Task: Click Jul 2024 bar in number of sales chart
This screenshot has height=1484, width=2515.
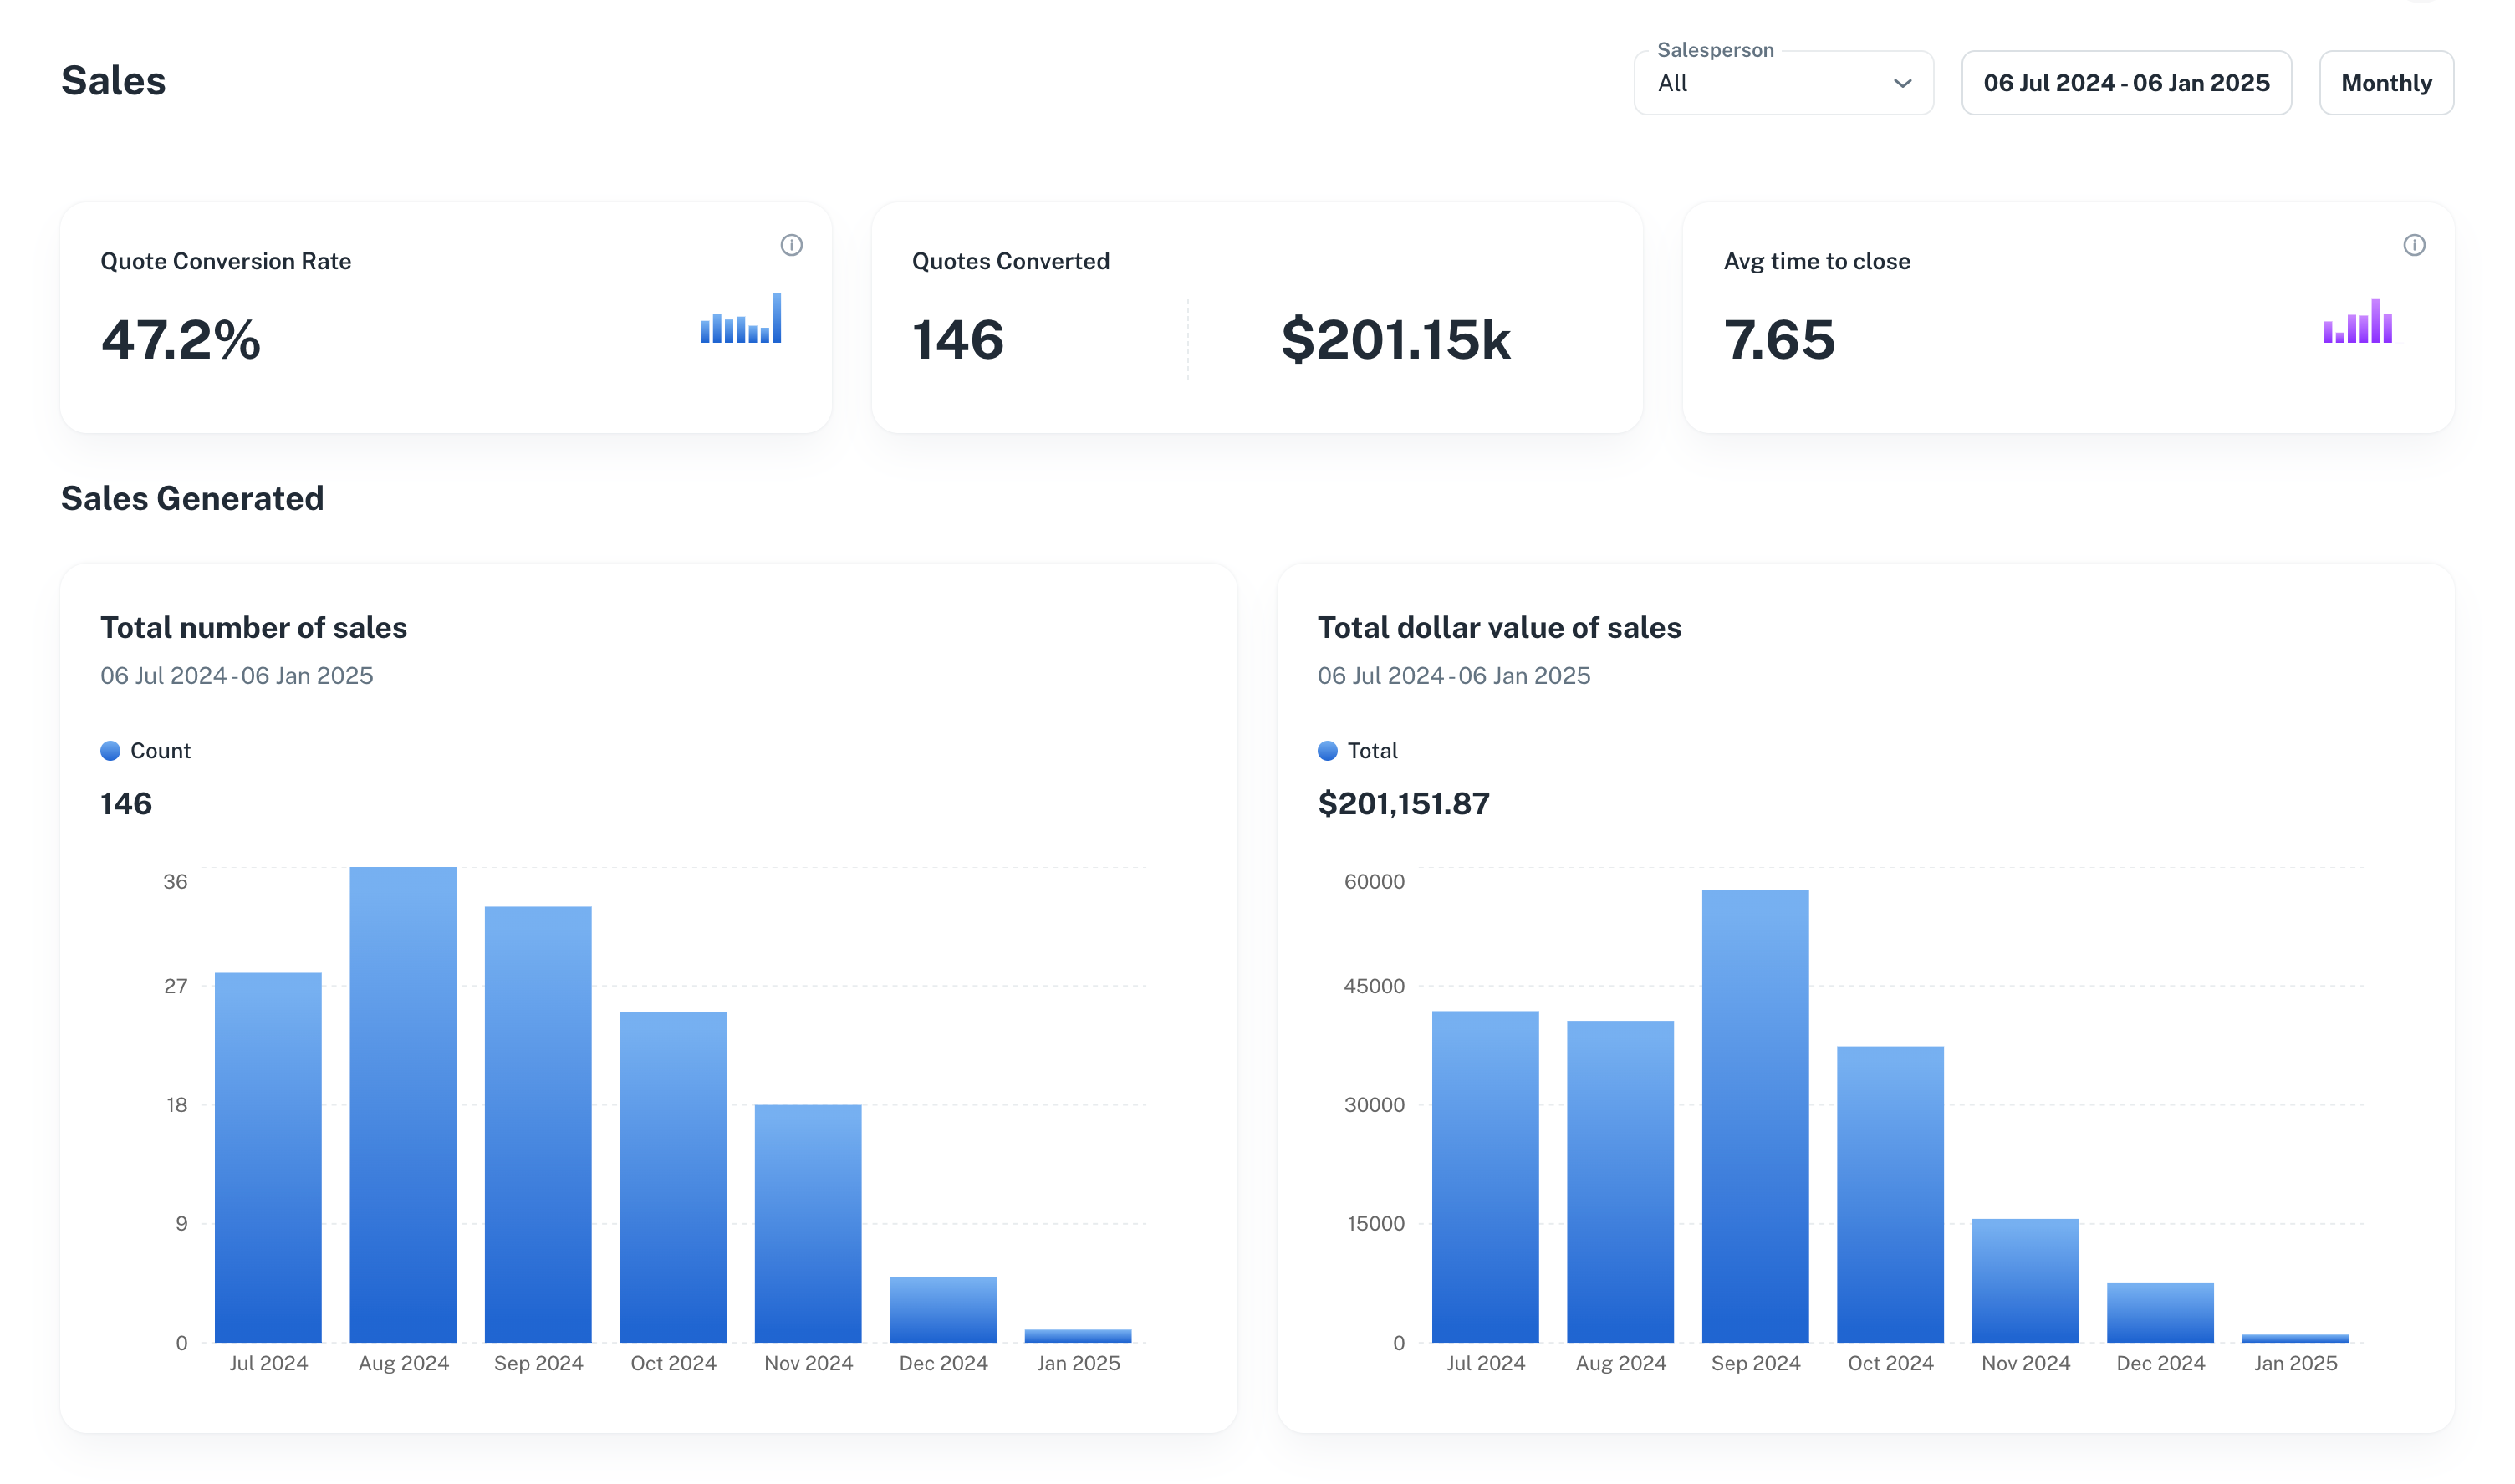Action: pyautogui.click(x=268, y=1157)
